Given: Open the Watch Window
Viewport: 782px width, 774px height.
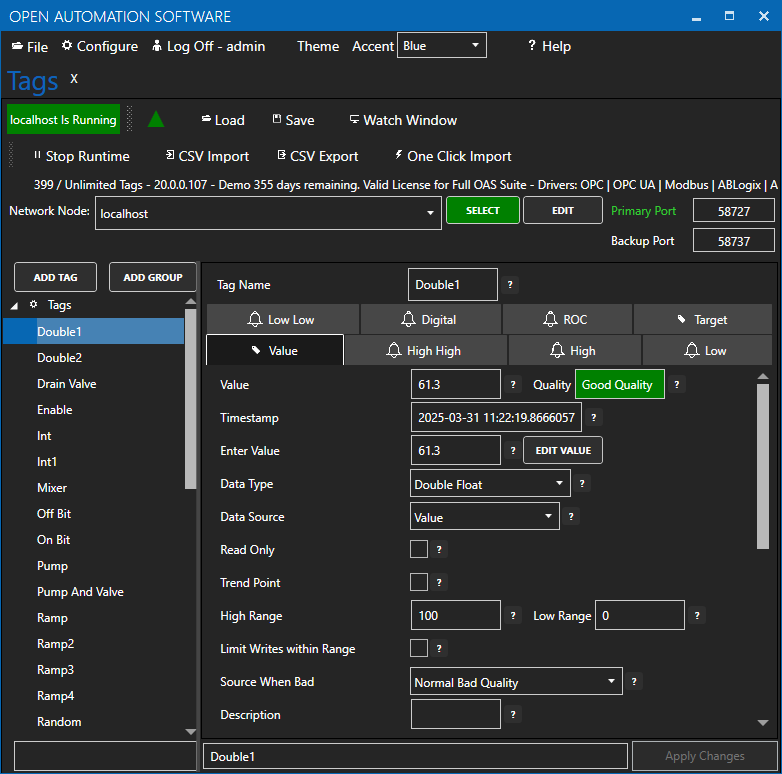Looking at the screenshot, I should (403, 120).
